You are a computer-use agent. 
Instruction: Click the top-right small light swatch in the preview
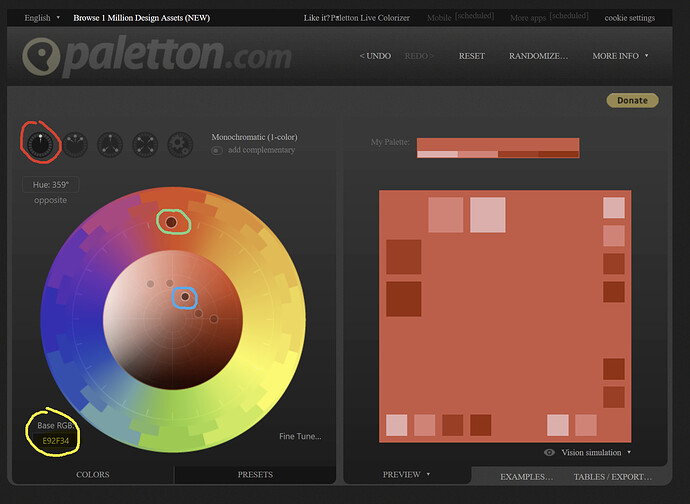614,208
